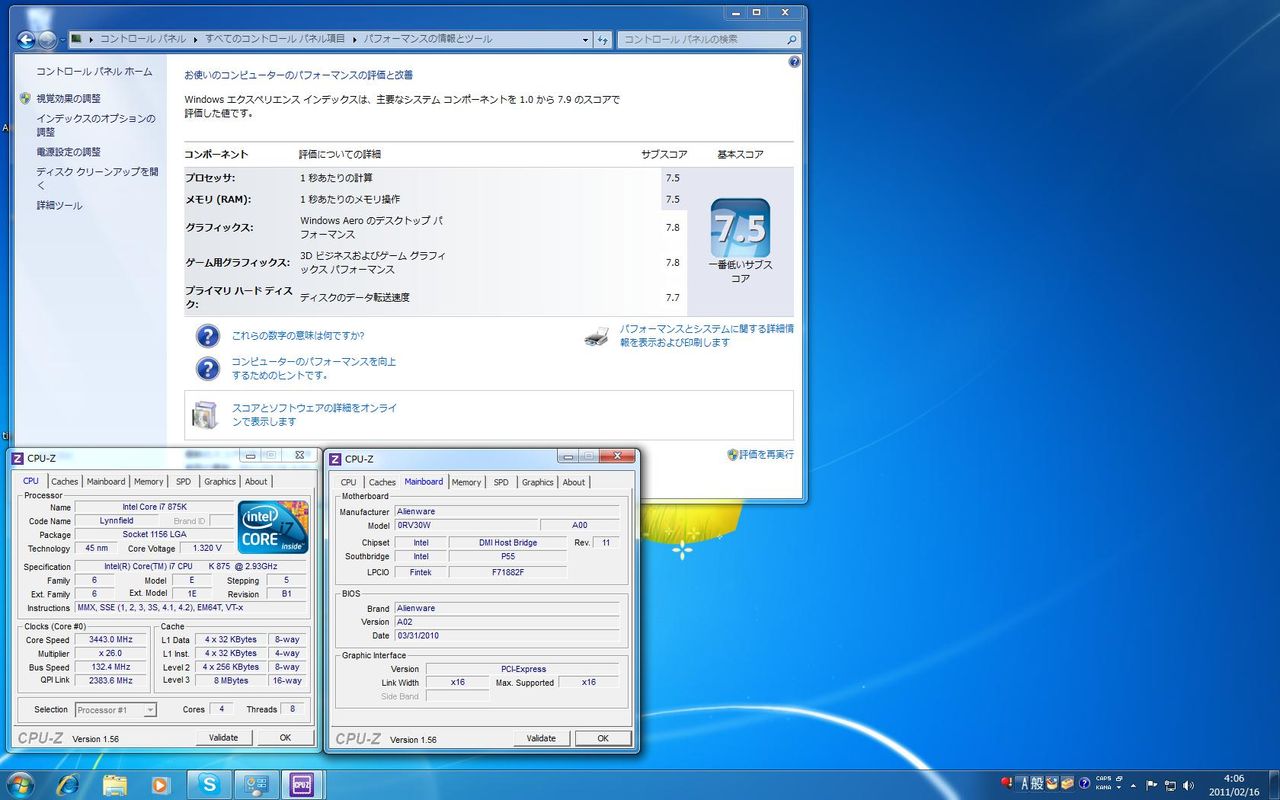Click the question icon beside performance hints link

207,369
